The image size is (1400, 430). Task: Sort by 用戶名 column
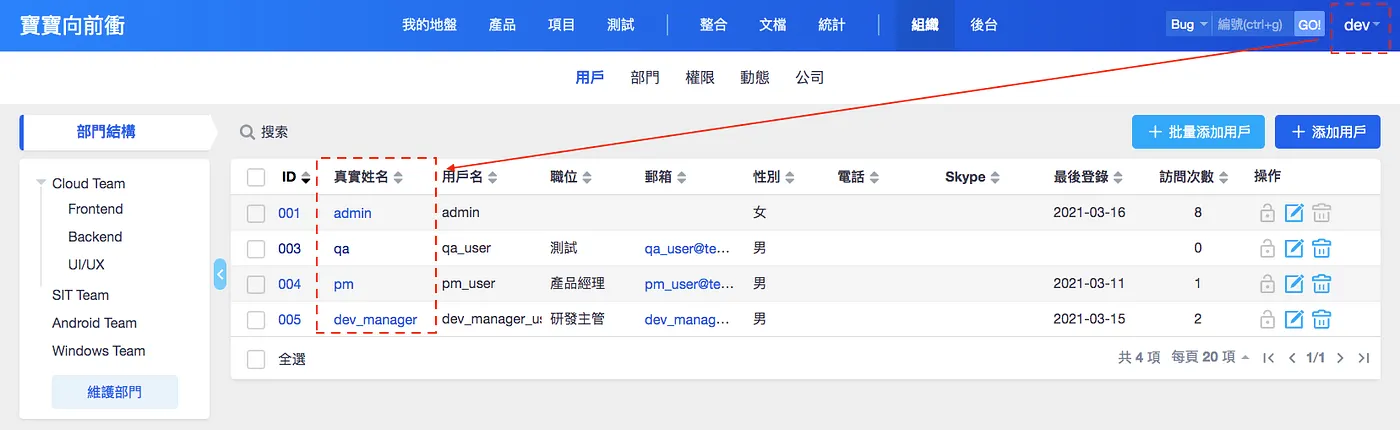pyautogui.click(x=470, y=177)
